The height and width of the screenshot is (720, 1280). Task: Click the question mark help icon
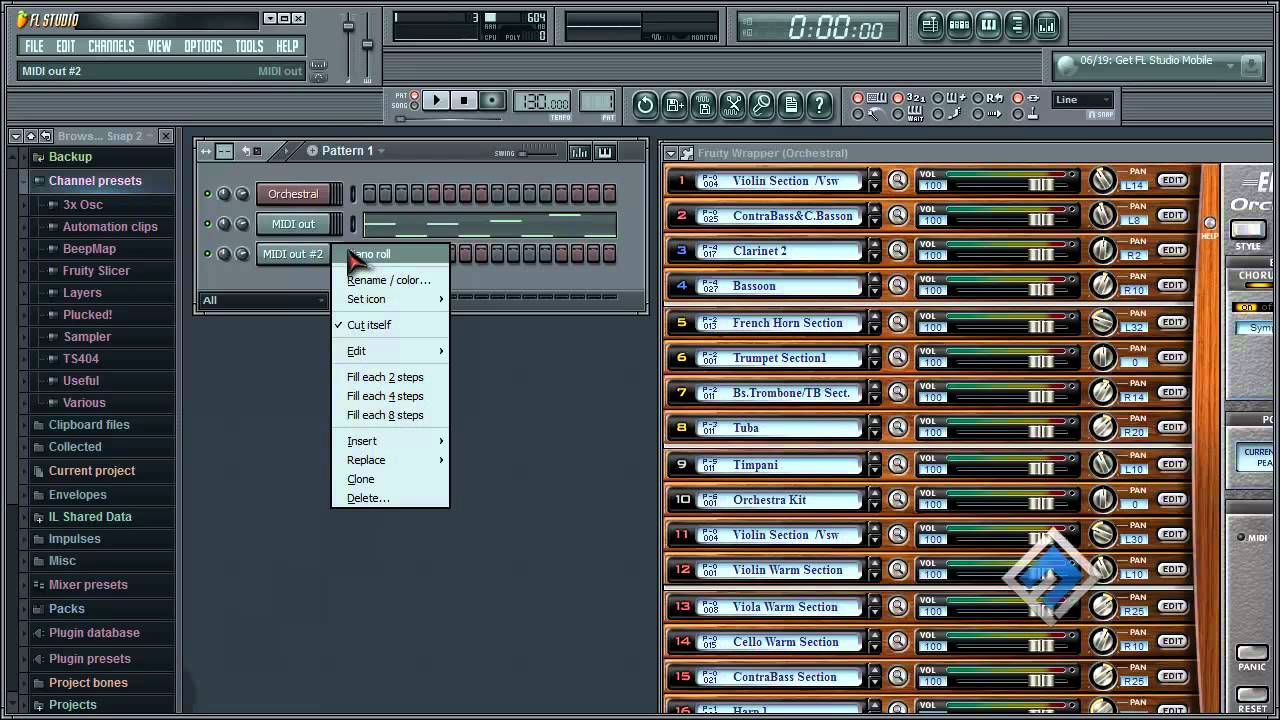820,104
